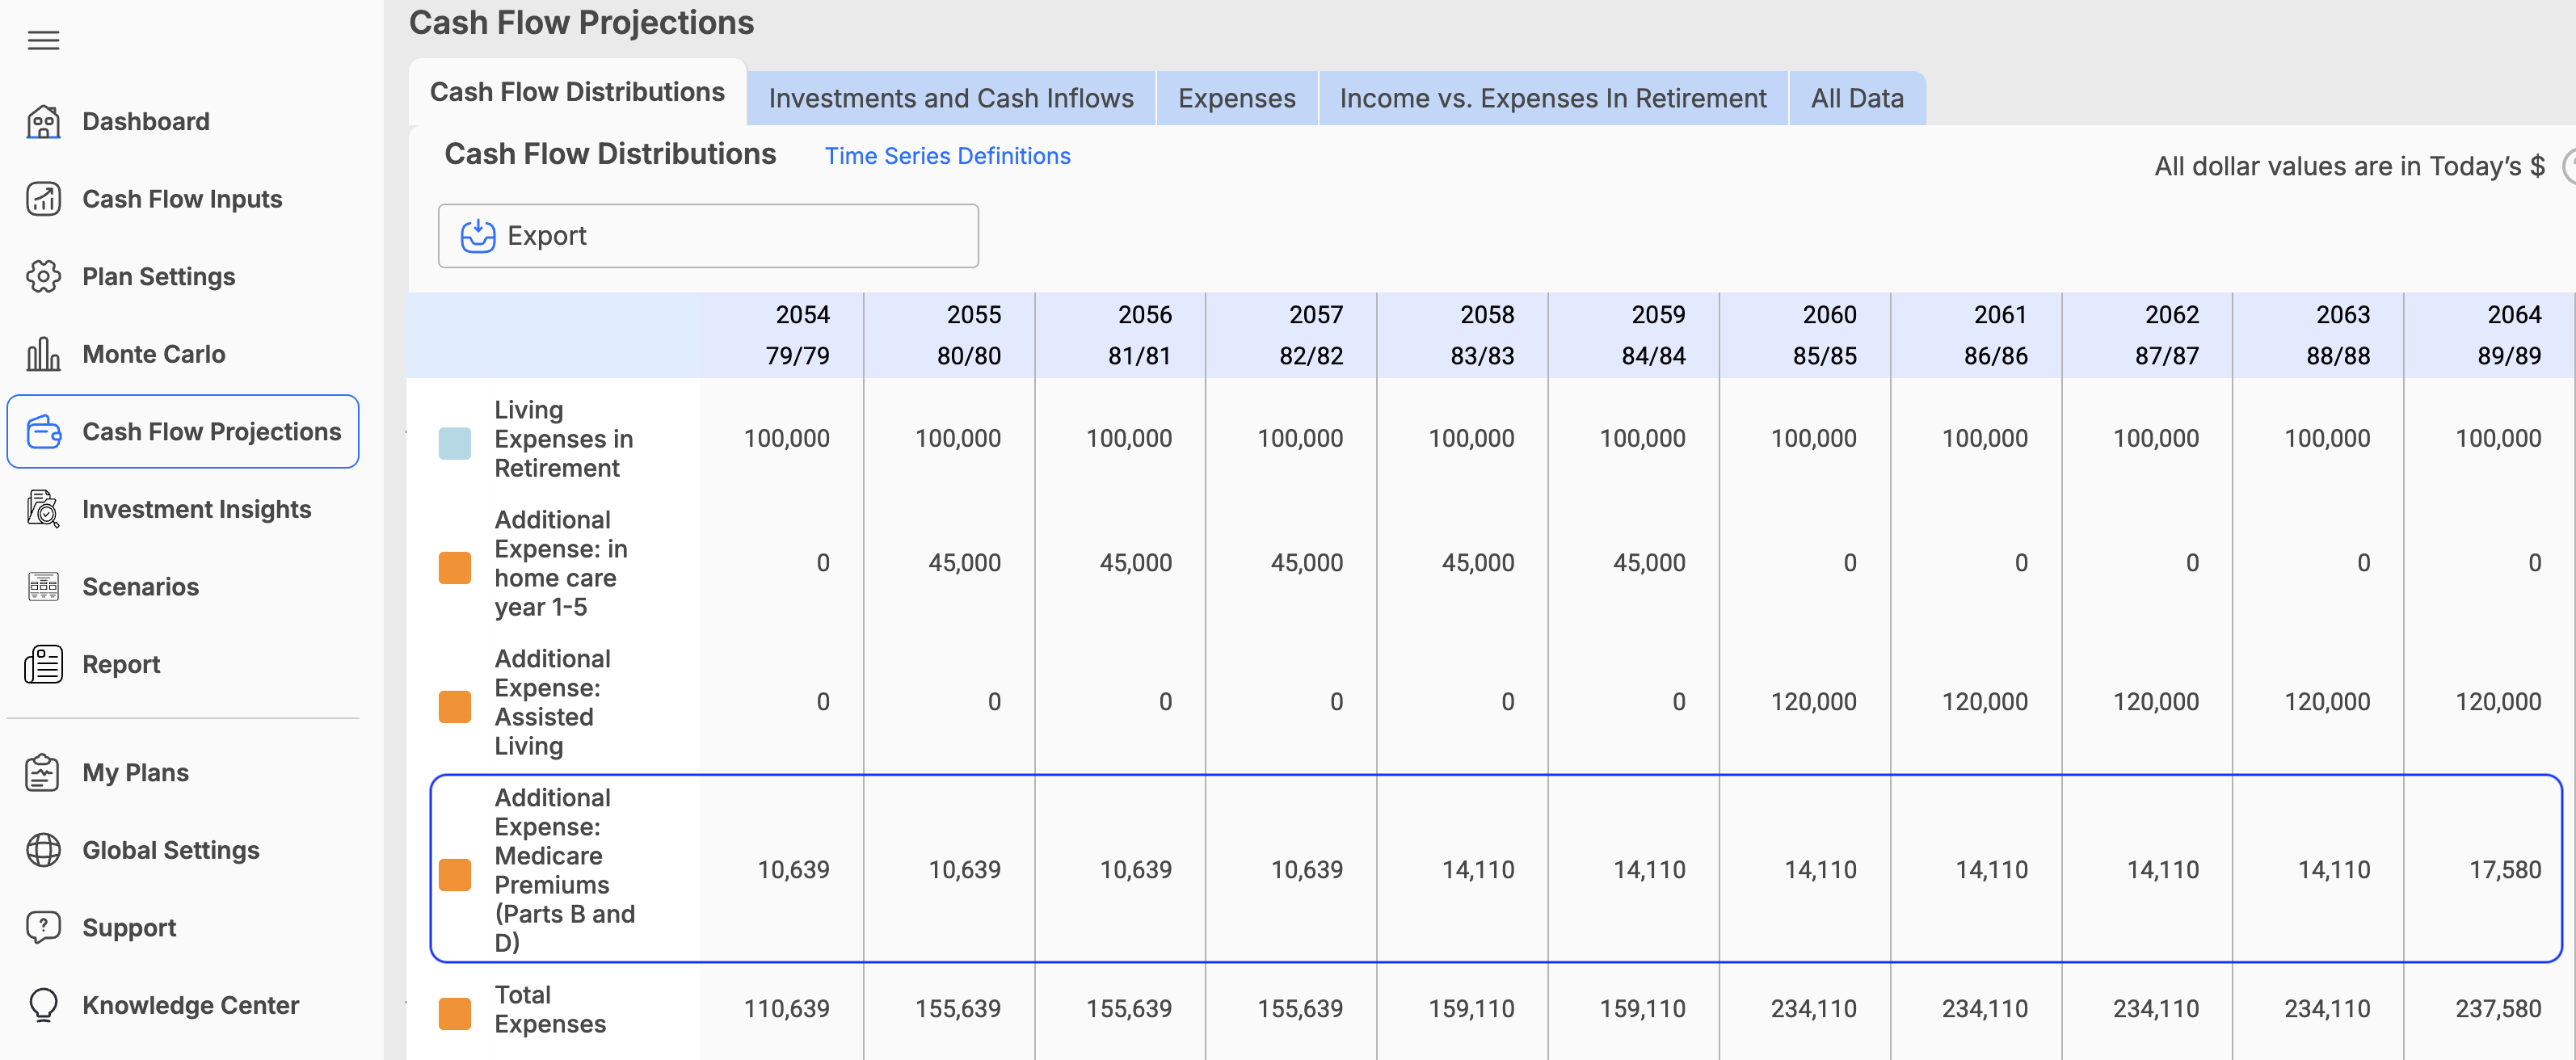Screen dimensions: 2576x1060
Task: Click the Export download icon
Action: (x=478, y=236)
